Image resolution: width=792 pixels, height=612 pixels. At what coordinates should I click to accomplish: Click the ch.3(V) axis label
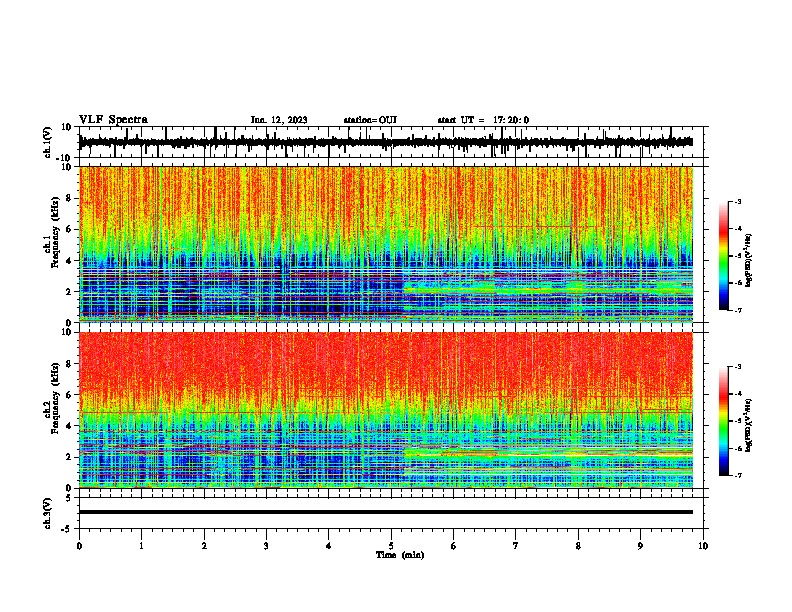pyautogui.click(x=48, y=513)
